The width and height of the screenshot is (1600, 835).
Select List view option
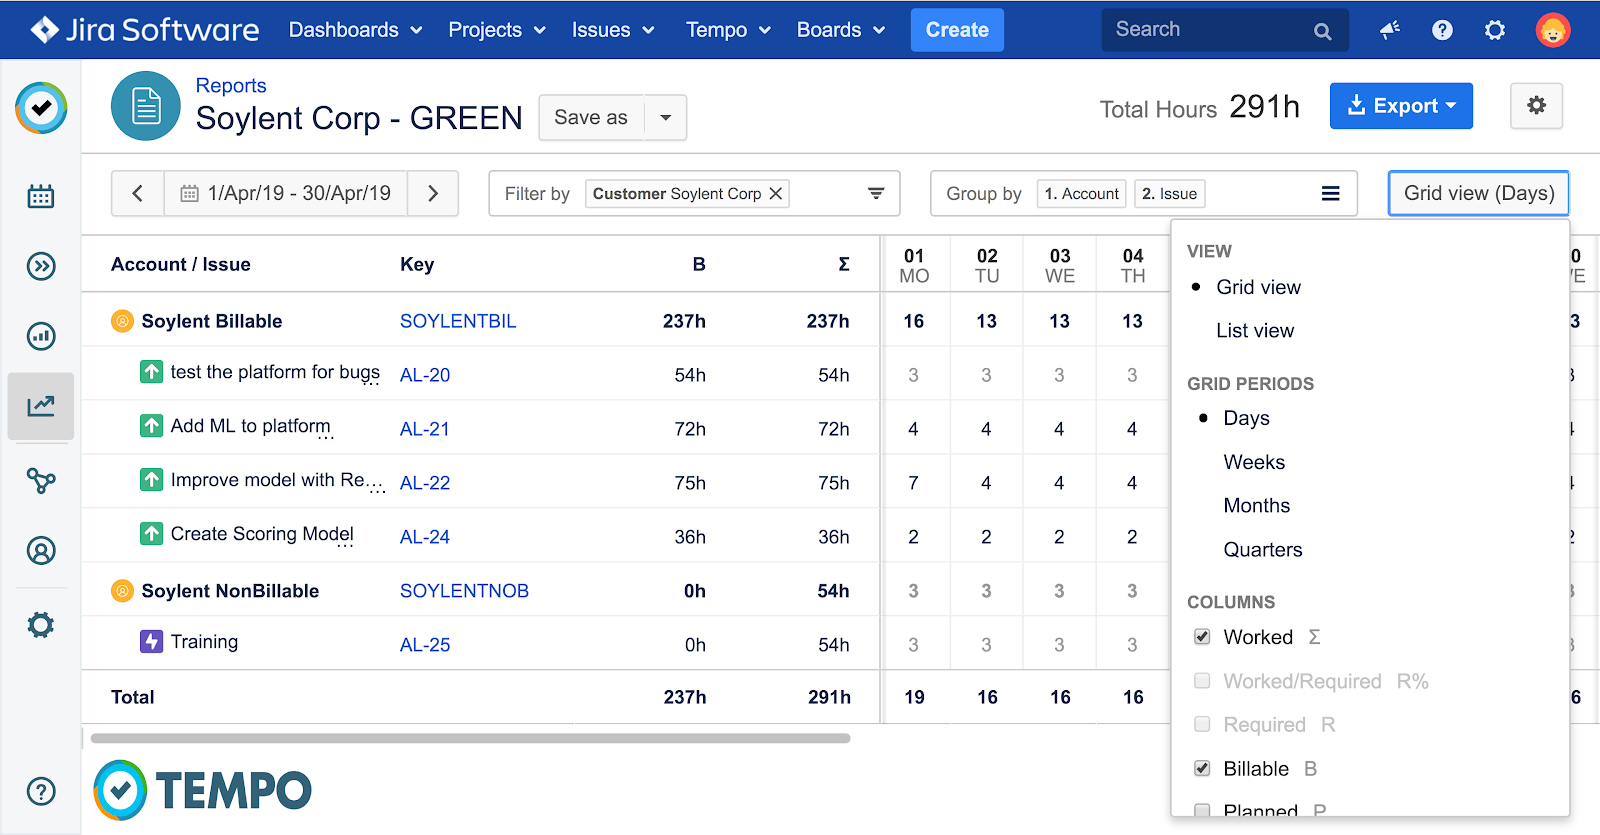click(x=1255, y=330)
